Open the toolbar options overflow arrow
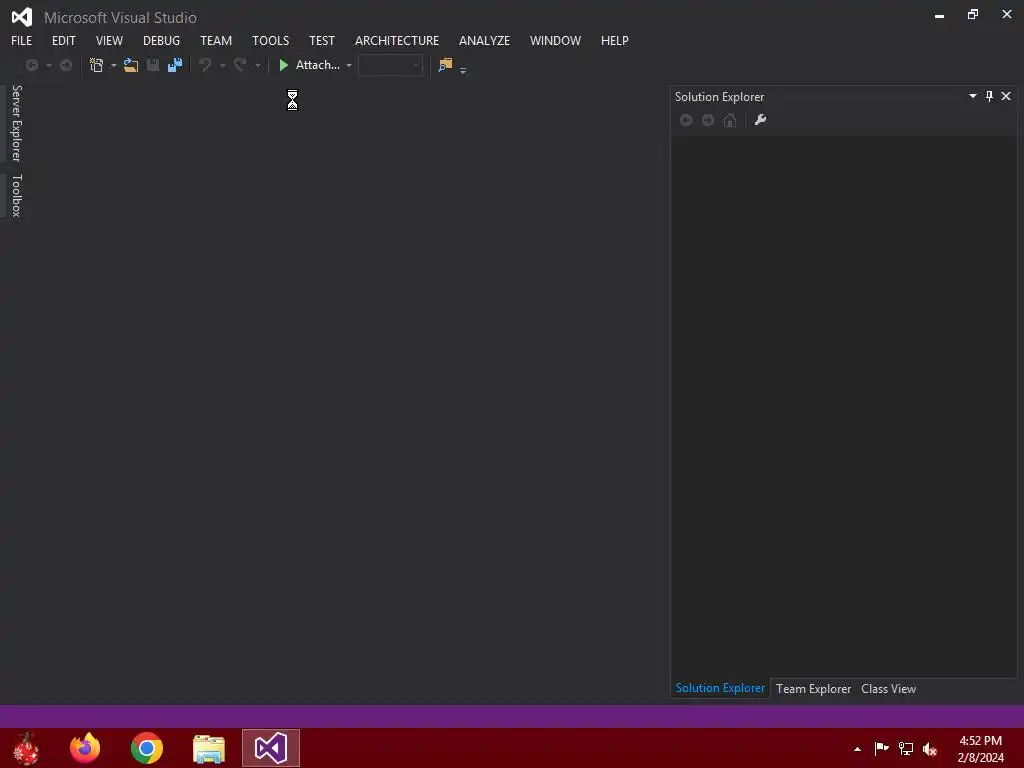Screen dimensions: 1024x768 463,70
